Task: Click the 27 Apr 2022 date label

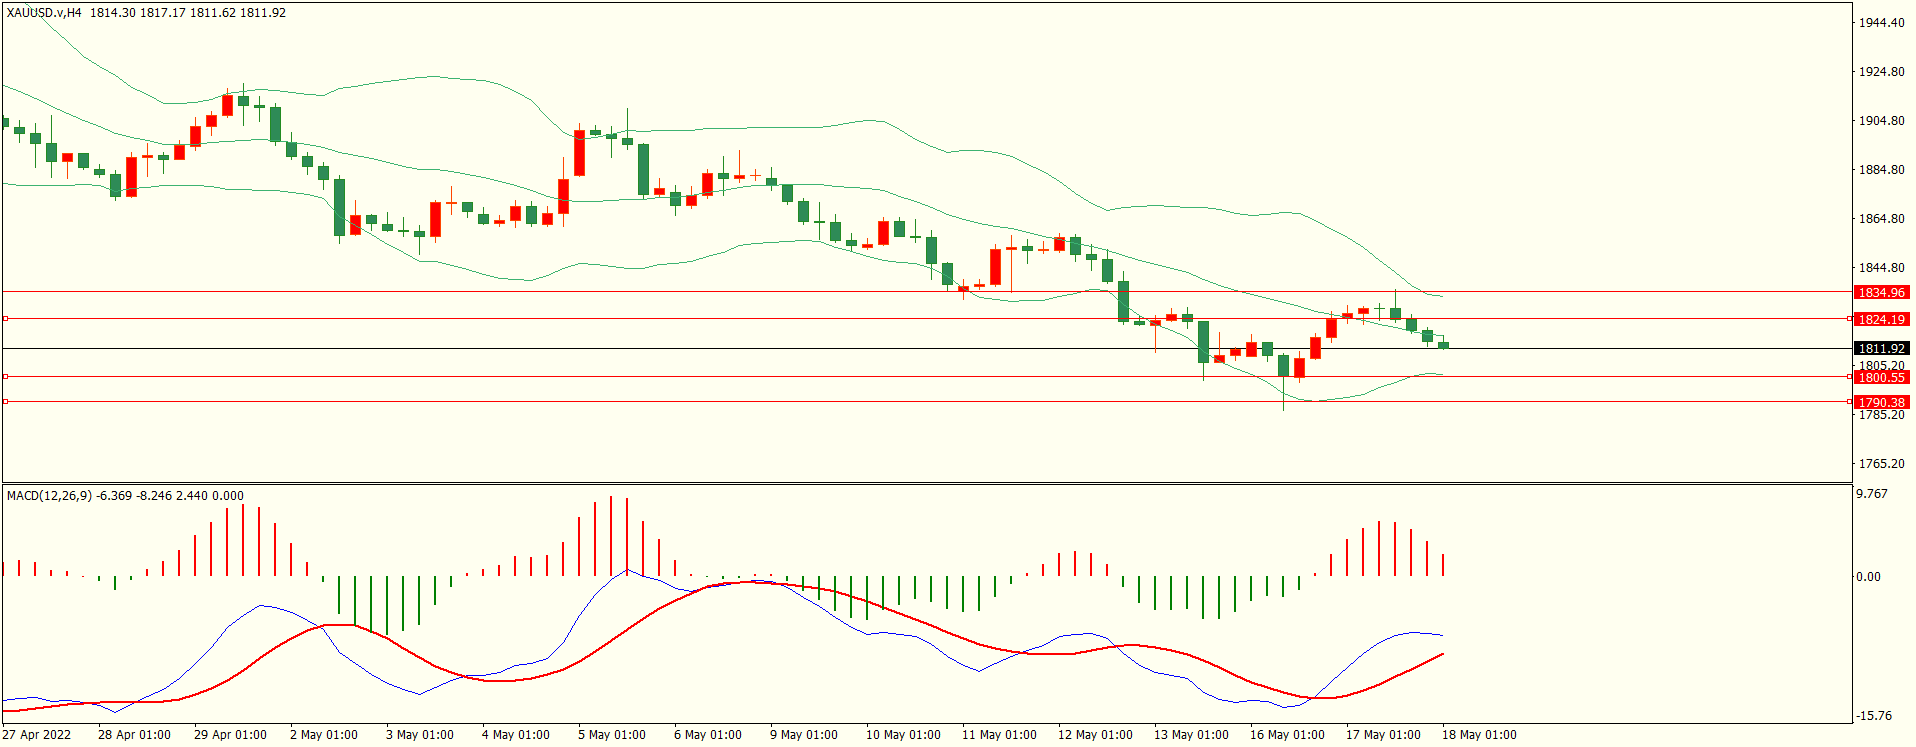Action: (x=37, y=735)
